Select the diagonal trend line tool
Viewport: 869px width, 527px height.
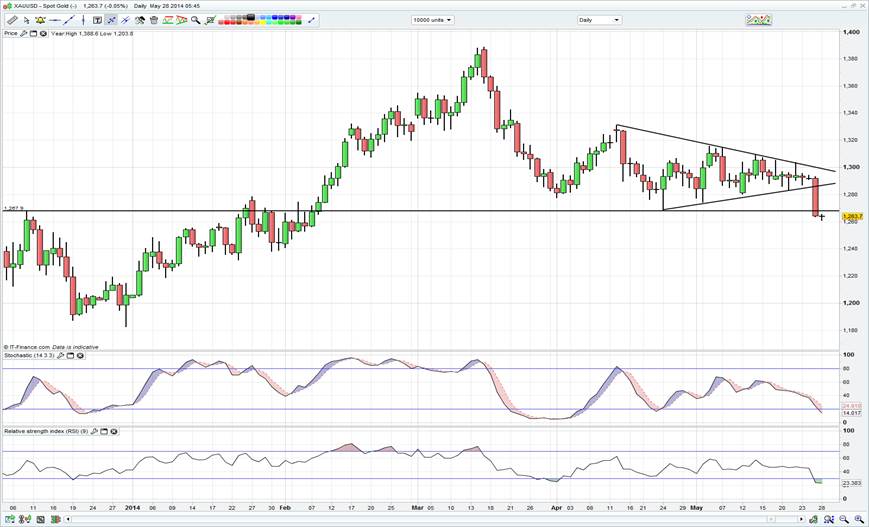pyautogui.click(x=68, y=20)
